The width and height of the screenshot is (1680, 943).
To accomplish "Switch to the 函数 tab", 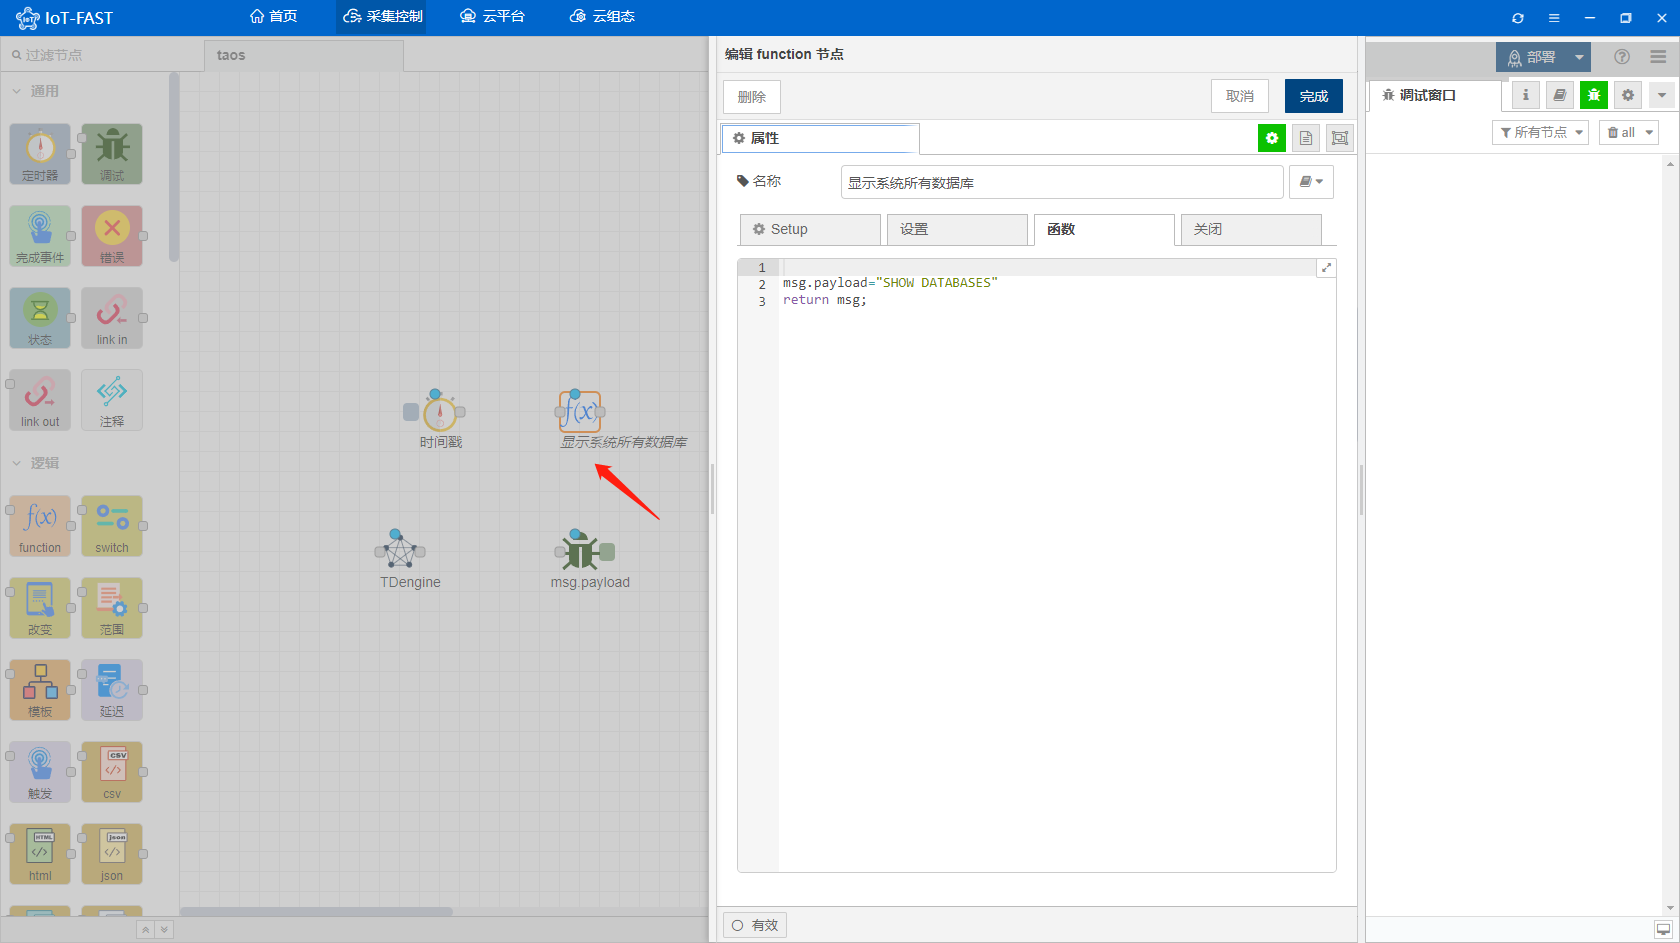I will pyautogui.click(x=1104, y=229).
